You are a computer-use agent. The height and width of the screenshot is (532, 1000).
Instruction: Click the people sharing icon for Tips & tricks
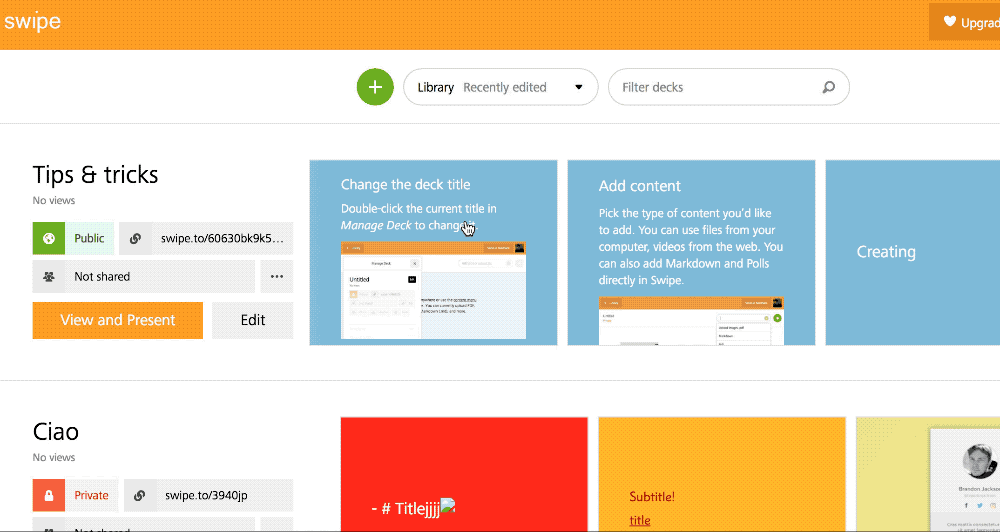(x=48, y=276)
